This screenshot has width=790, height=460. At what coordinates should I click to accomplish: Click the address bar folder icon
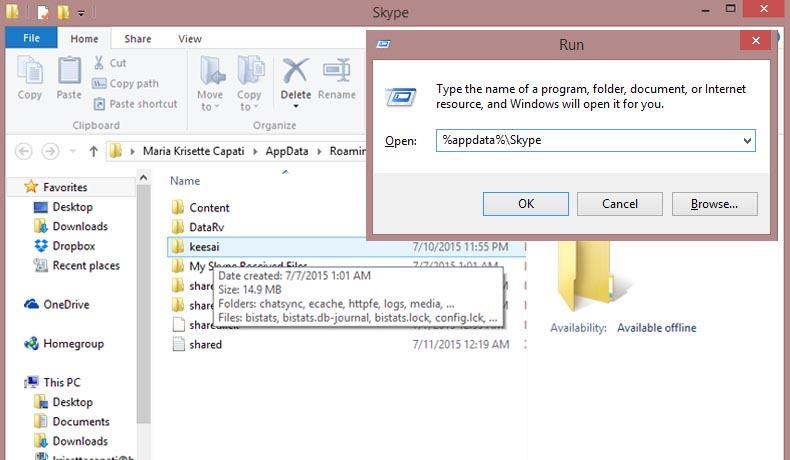[x=116, y=151]
